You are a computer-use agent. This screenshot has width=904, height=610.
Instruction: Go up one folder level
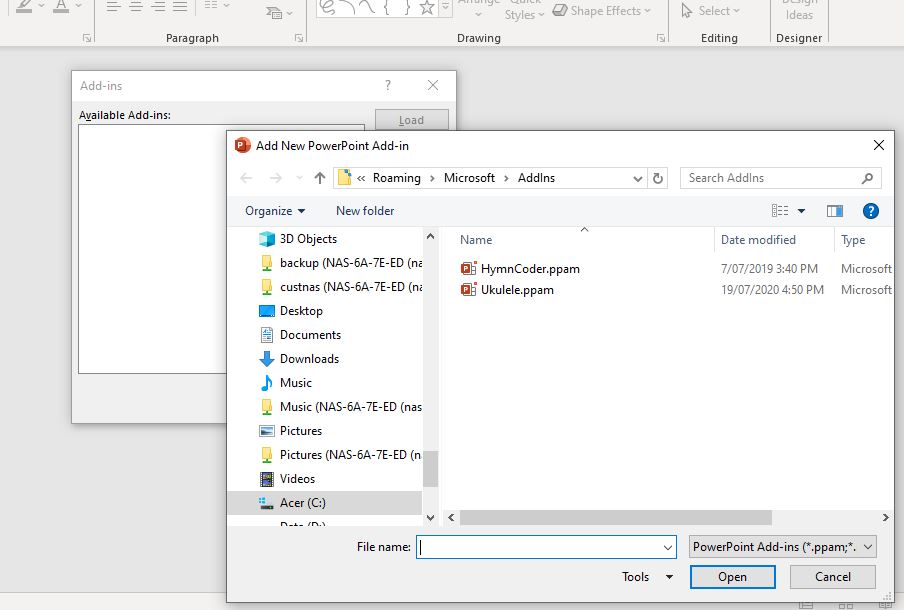tap(319, 178)
